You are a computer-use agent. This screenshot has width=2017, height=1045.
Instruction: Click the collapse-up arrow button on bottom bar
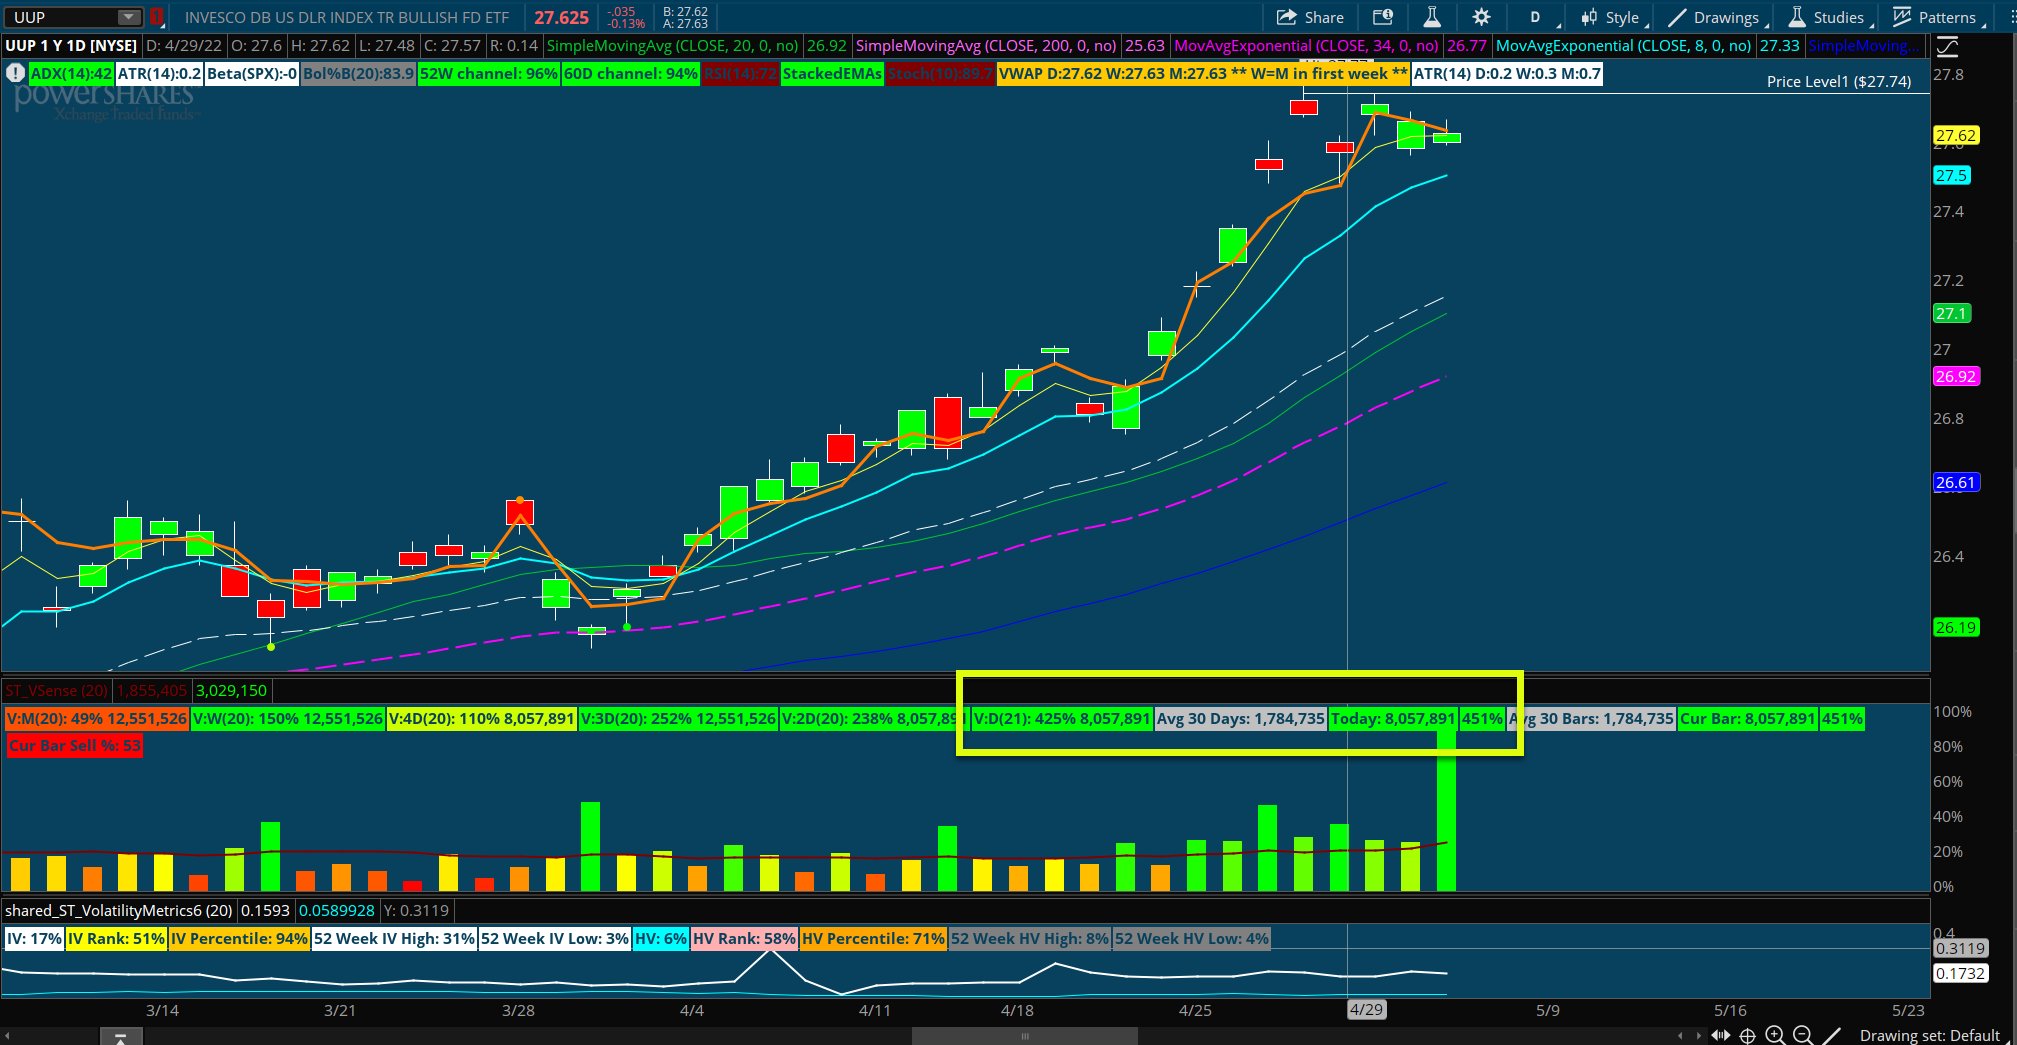coord(120,1036)
